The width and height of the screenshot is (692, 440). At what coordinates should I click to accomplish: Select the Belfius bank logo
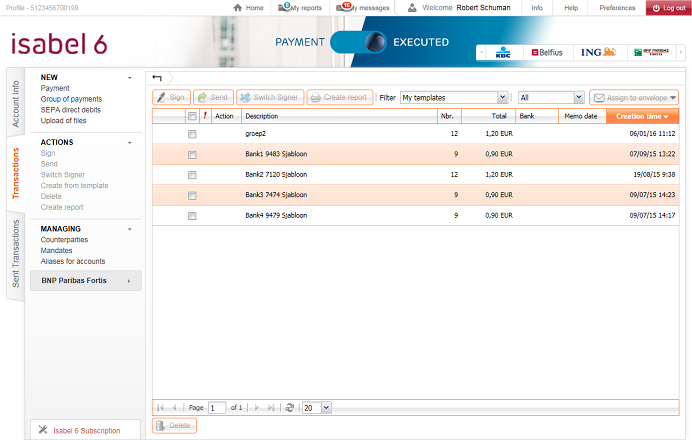click(547, 53)
